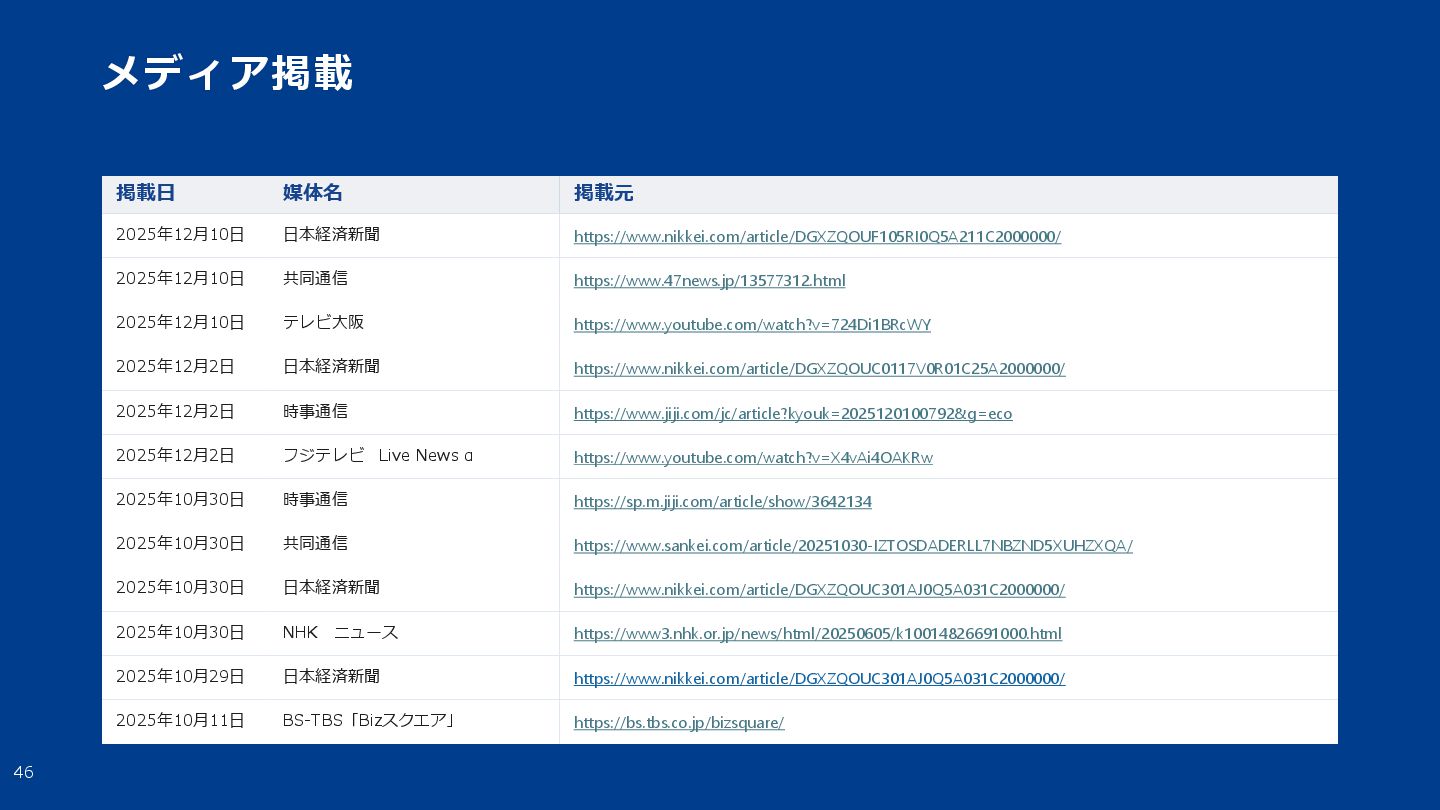The width and height of the screenshot is (1440, 810).
Task: Open the bs.tbs.co.jp/bizsquare link
Action: (x=679, y=722)
